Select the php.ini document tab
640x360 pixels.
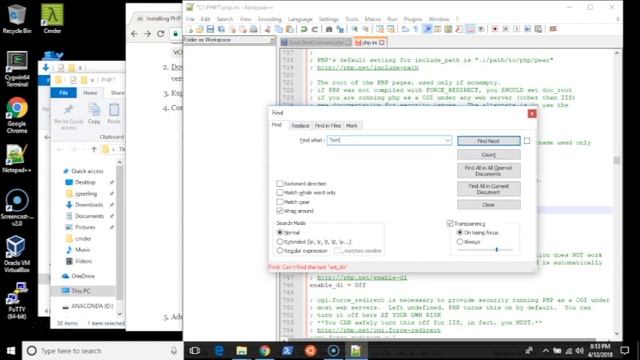[369, 42]
